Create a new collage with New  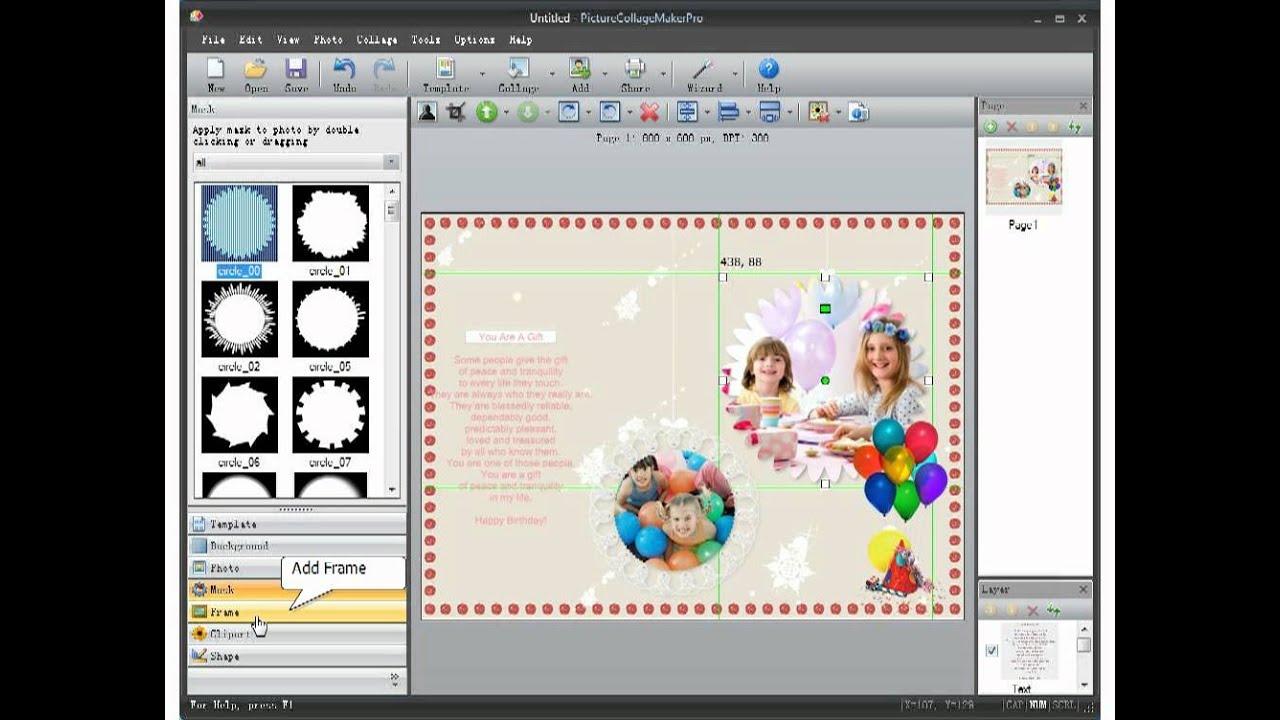[216, 75]
